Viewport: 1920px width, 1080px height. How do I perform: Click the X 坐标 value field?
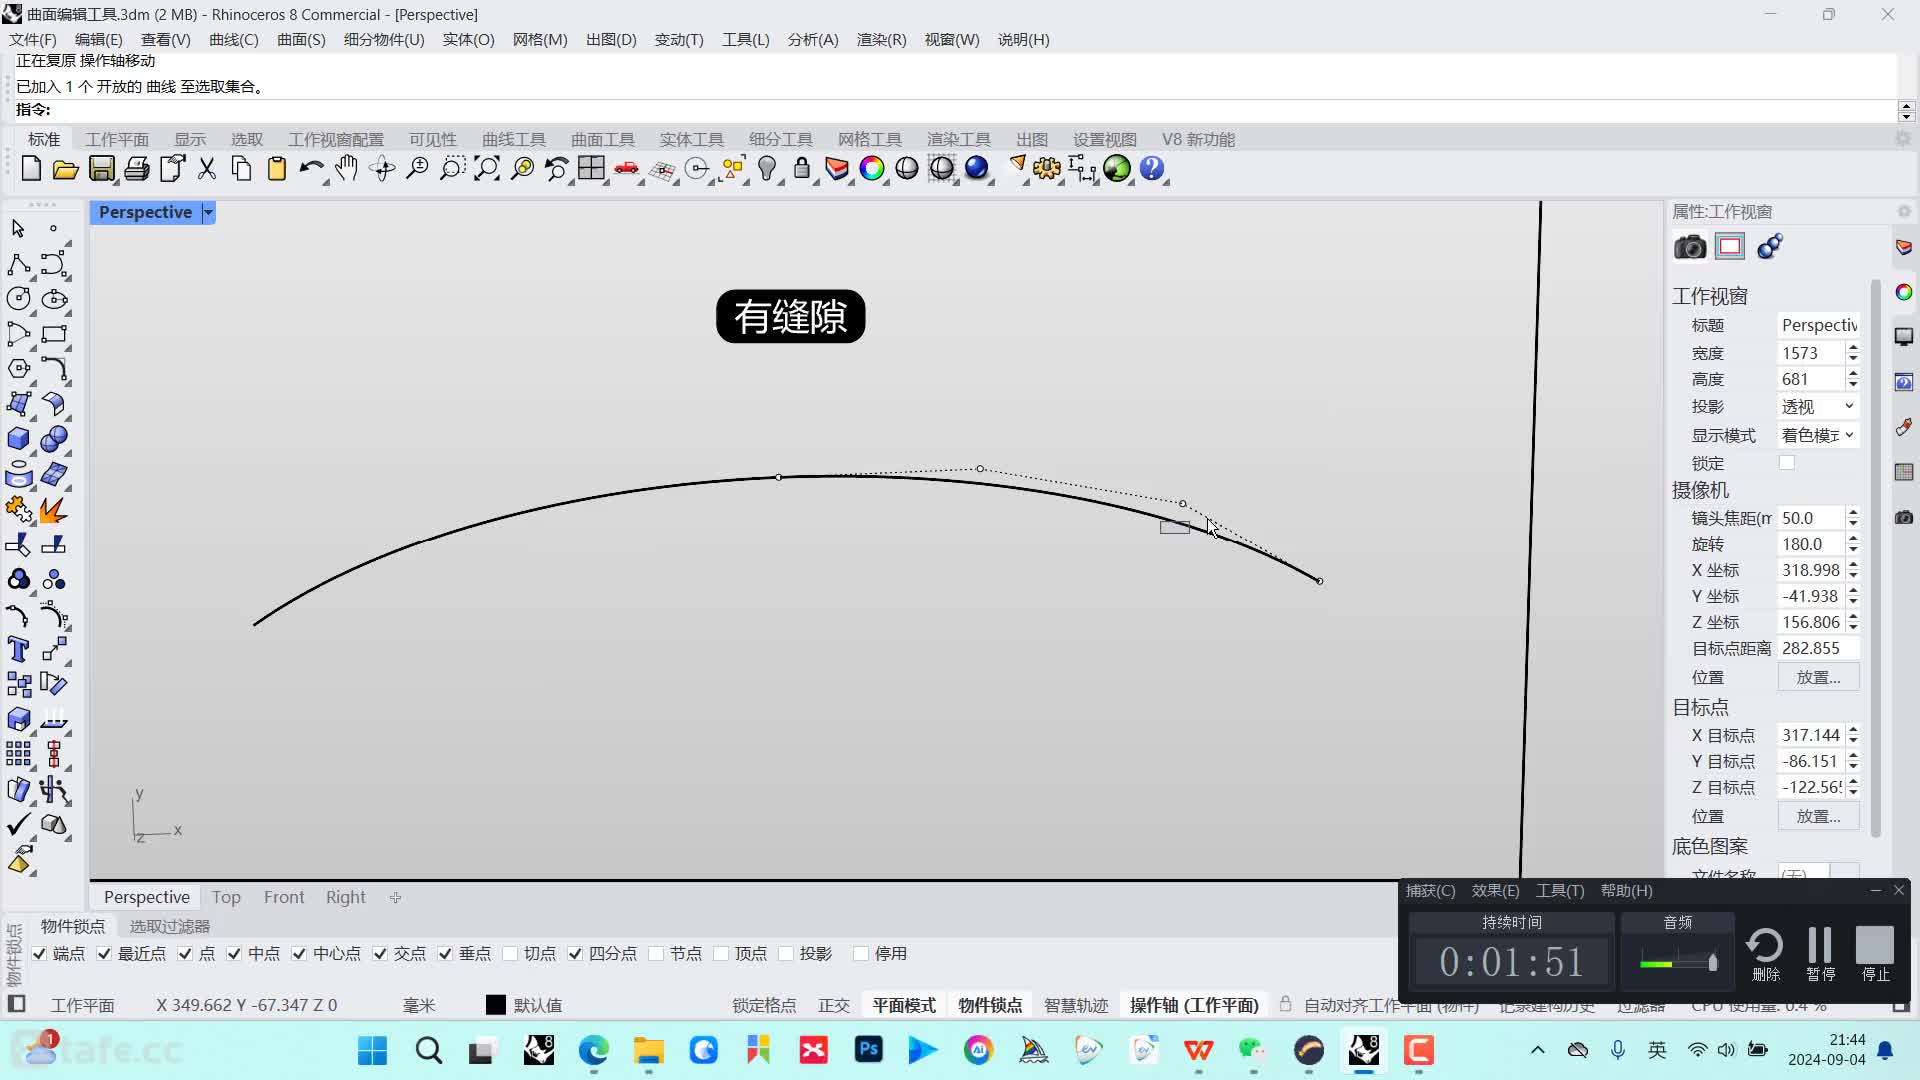click(1811, 570)
